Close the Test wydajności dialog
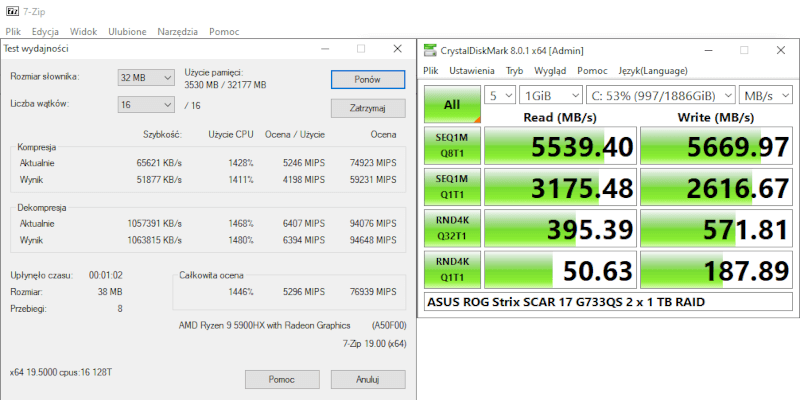The width and height of the screenshot is (800, 400). tap(397, 49)
